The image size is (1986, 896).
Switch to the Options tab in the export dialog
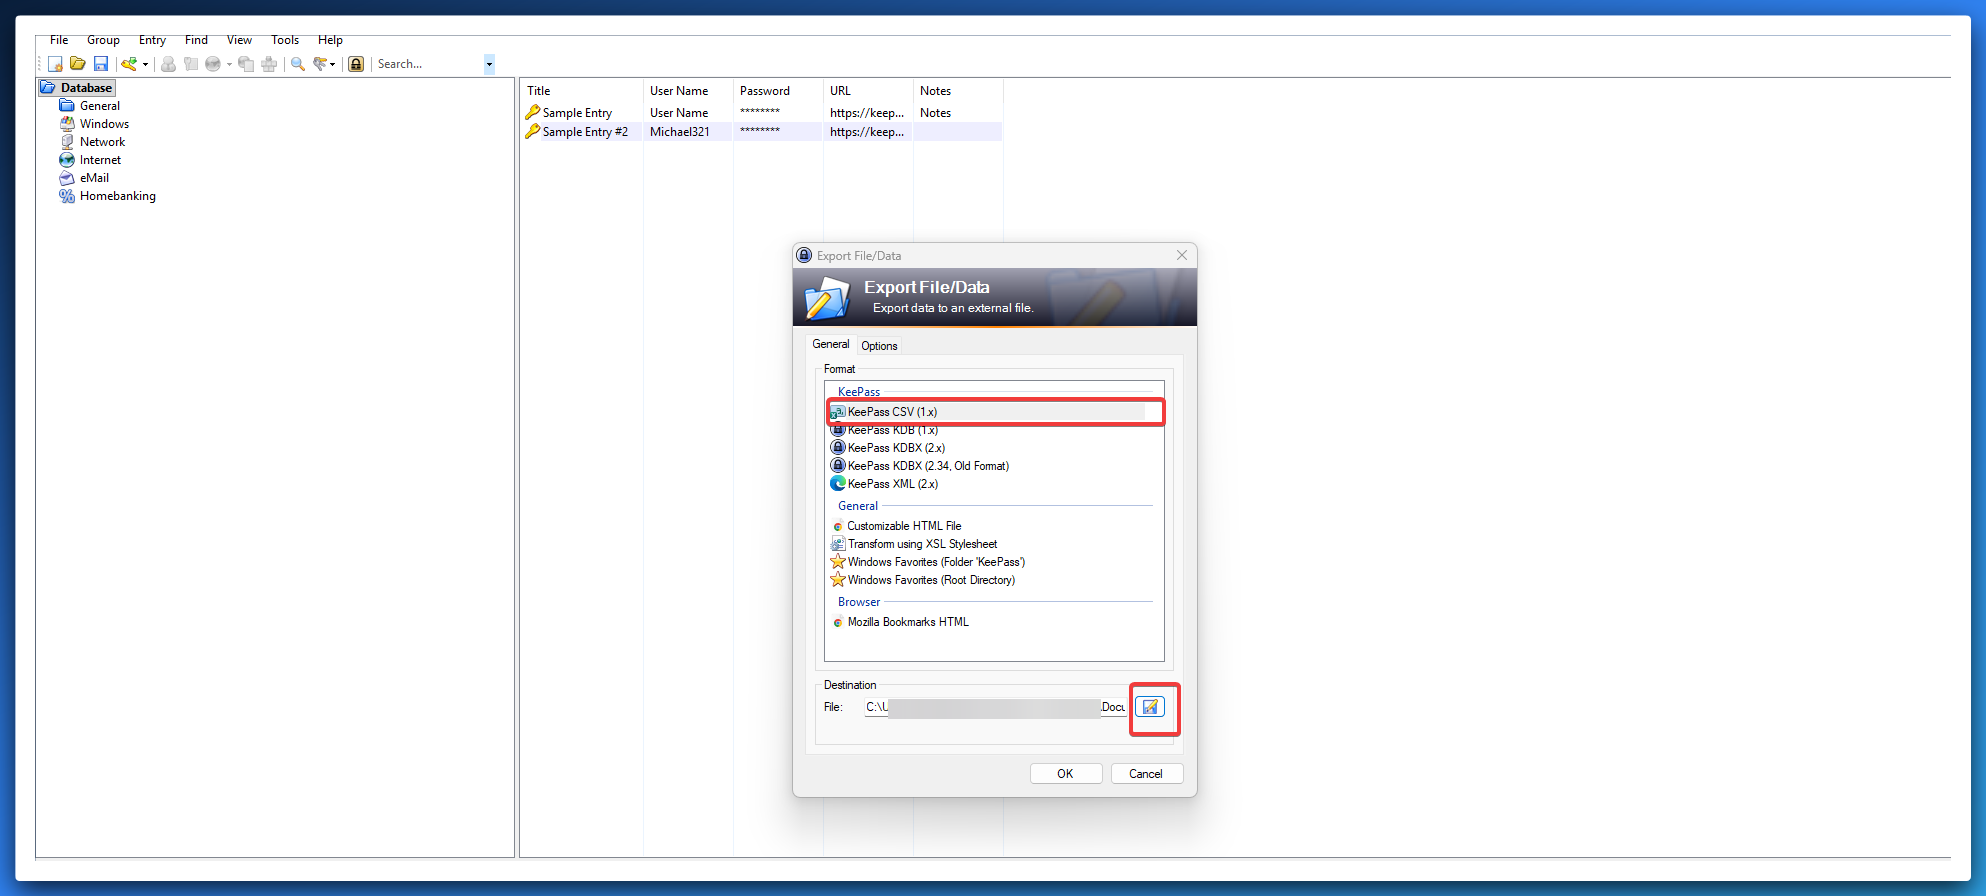tap(879, 346)
